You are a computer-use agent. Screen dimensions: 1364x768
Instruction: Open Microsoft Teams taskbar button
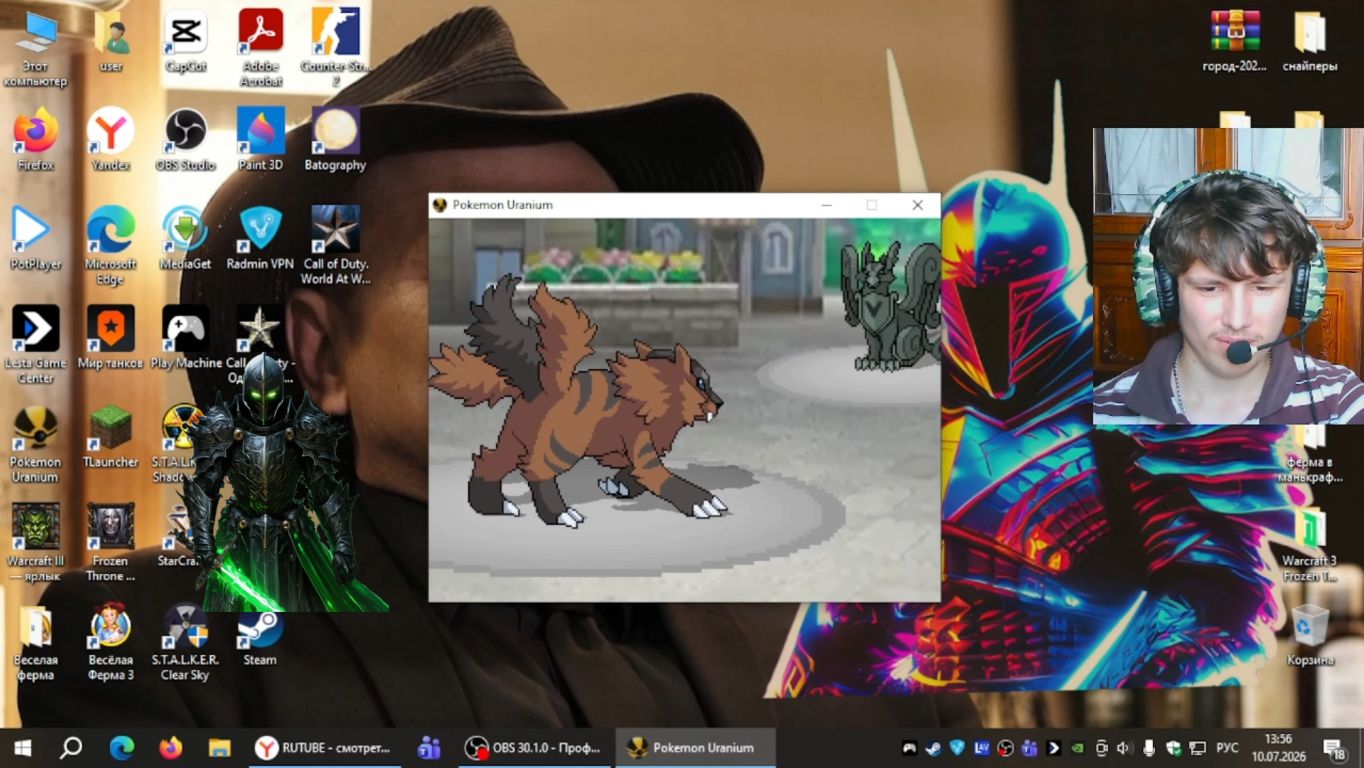(430, 748)
